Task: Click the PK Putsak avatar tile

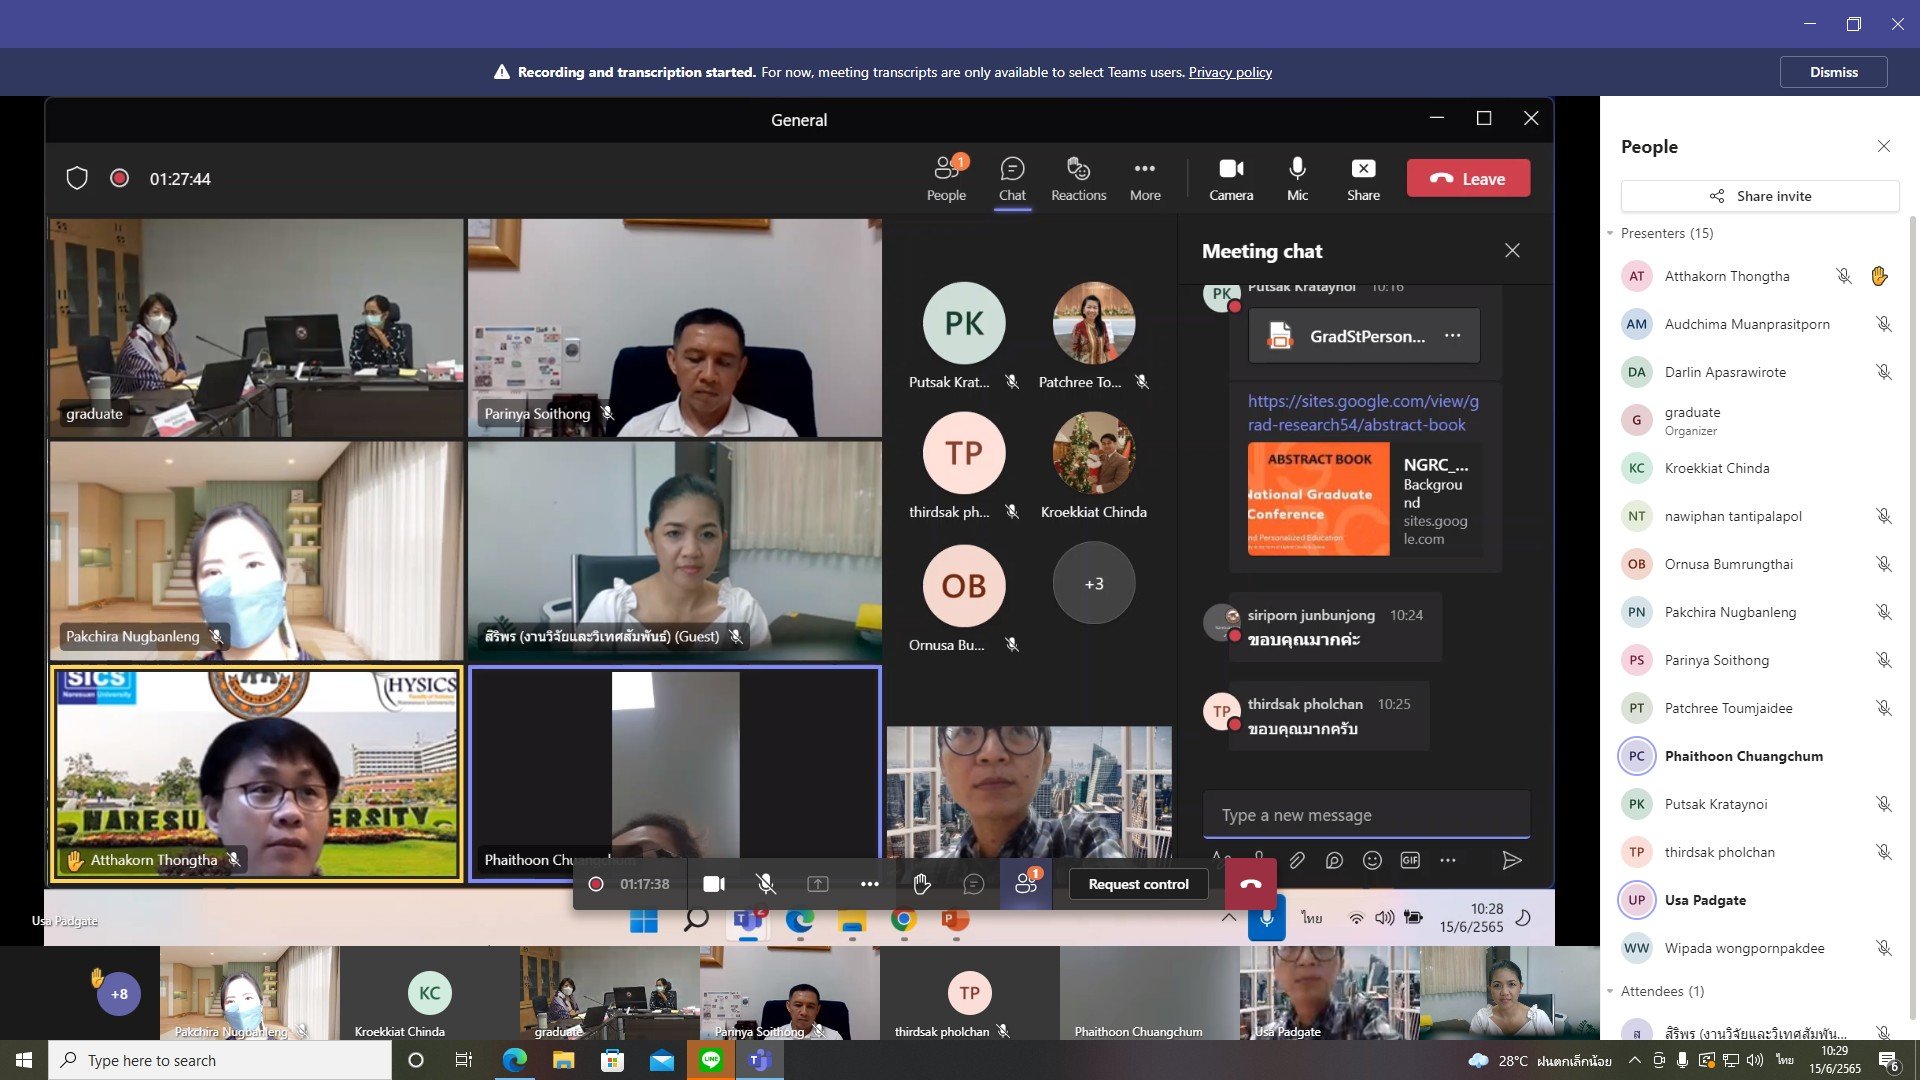Action: point(964,323)
